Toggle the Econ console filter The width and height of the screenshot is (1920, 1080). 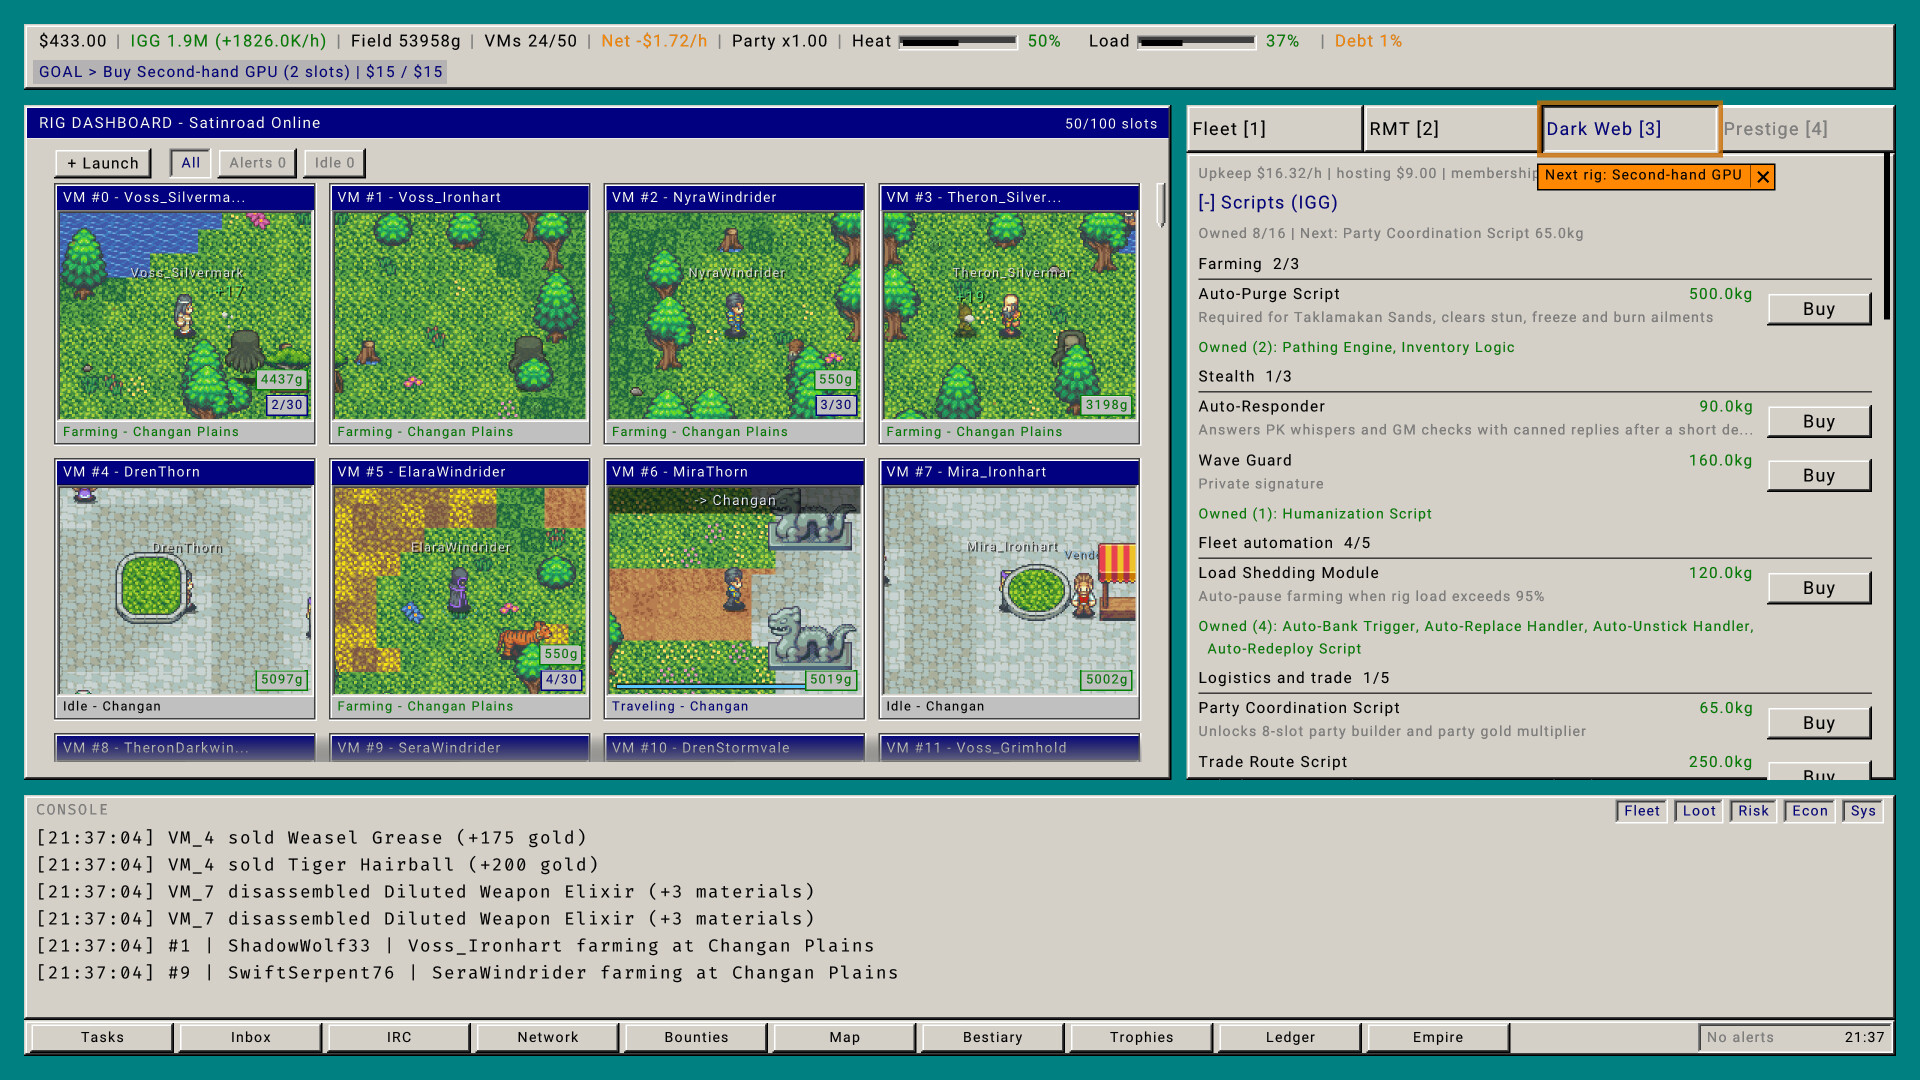(x=1809, y=811)
